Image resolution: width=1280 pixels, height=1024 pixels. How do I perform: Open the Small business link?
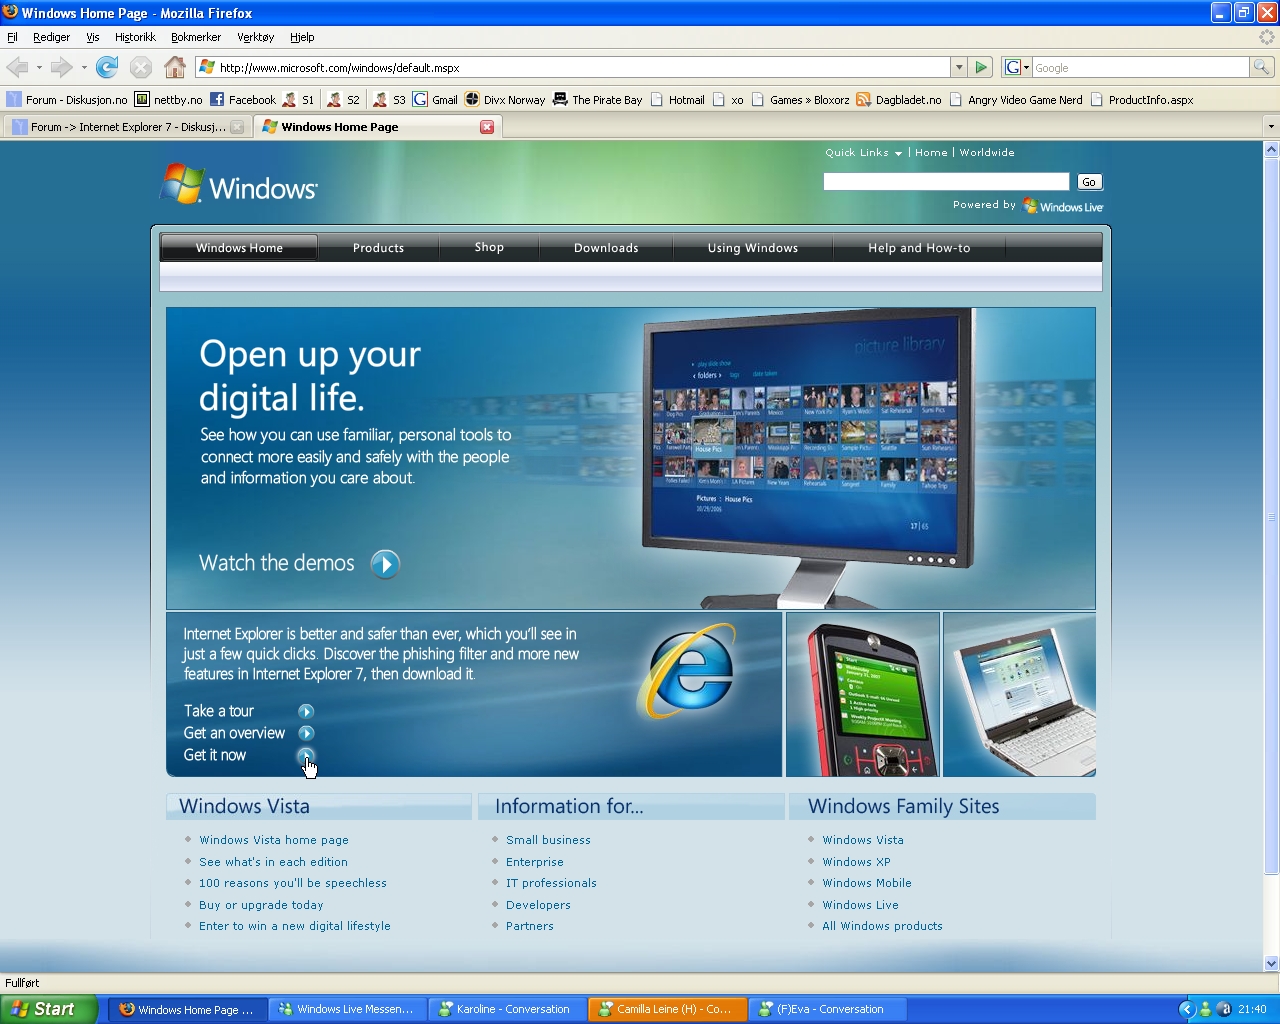click(x=548, y=840)
